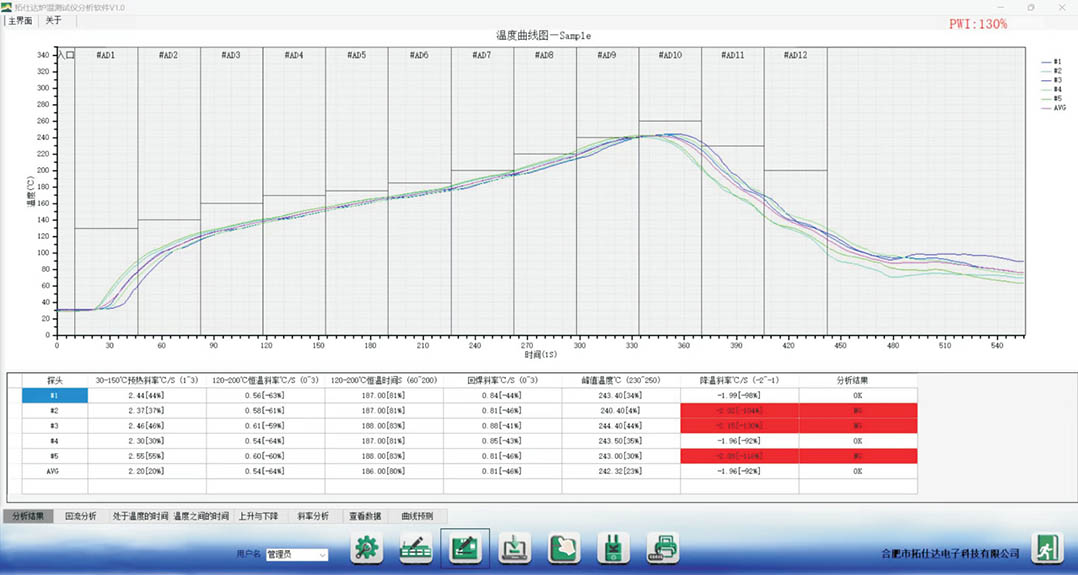Select the highlighted curve analysis icon
Screen dimensions: 1078x575
[x=465, y=548]
